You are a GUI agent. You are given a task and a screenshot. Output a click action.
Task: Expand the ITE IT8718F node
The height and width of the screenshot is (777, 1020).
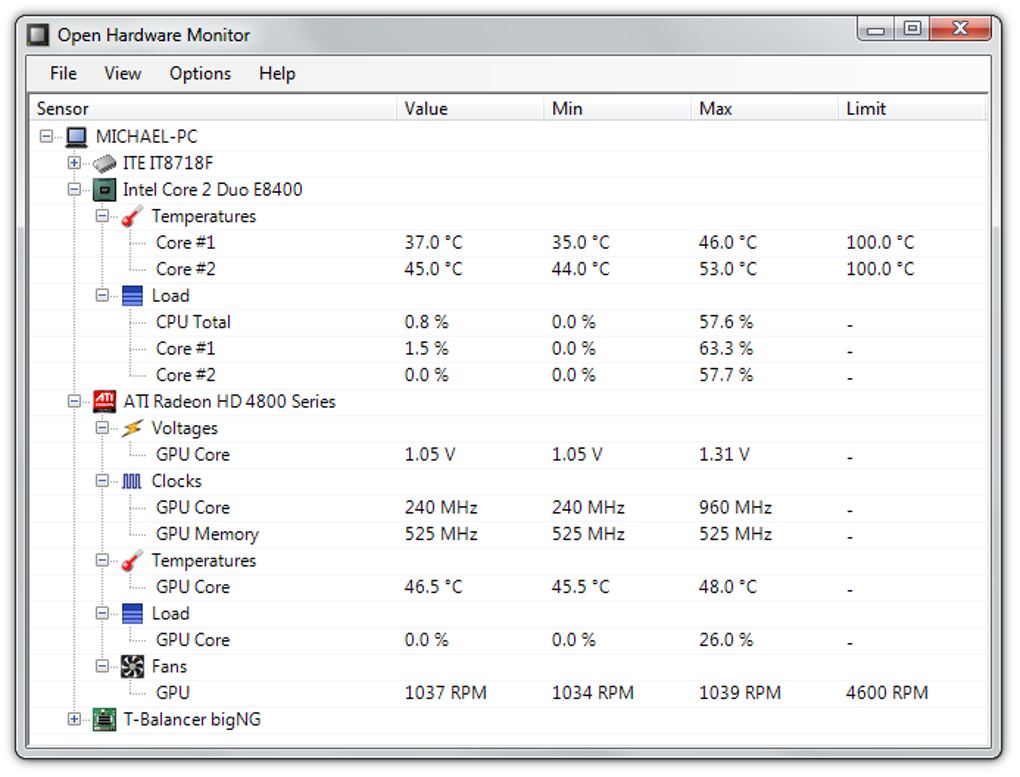point(74,163)
